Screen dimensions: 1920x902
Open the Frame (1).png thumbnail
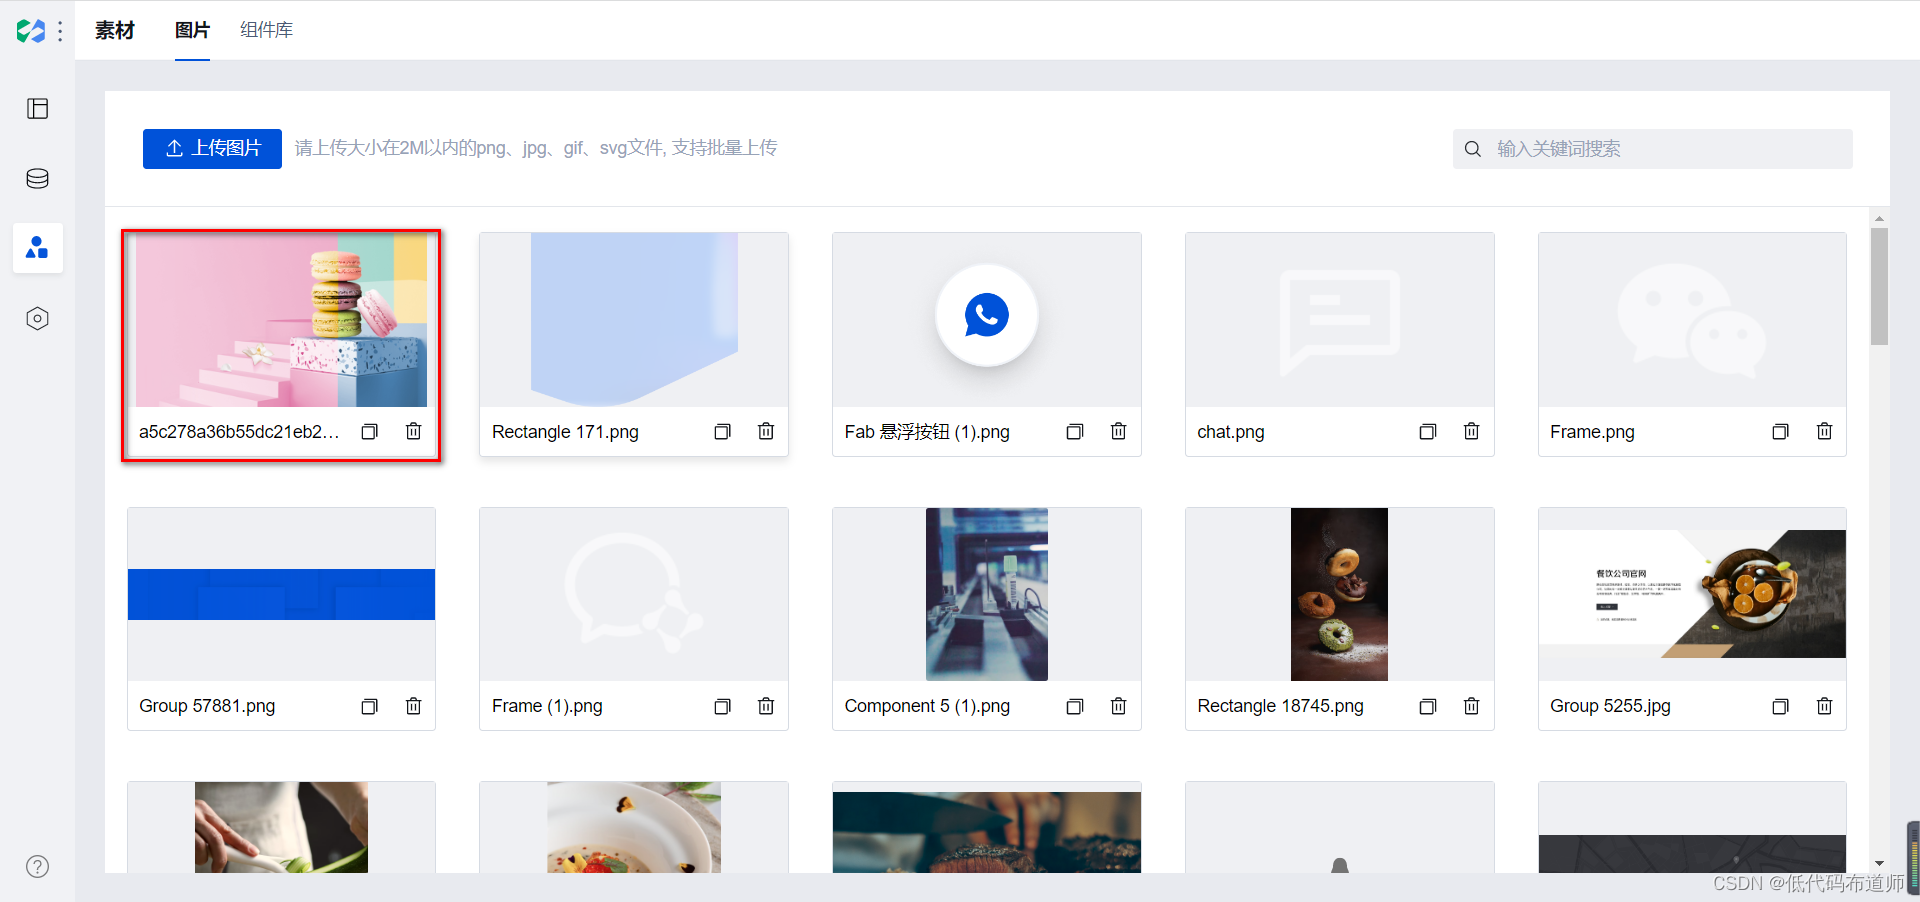pos(634,594)
